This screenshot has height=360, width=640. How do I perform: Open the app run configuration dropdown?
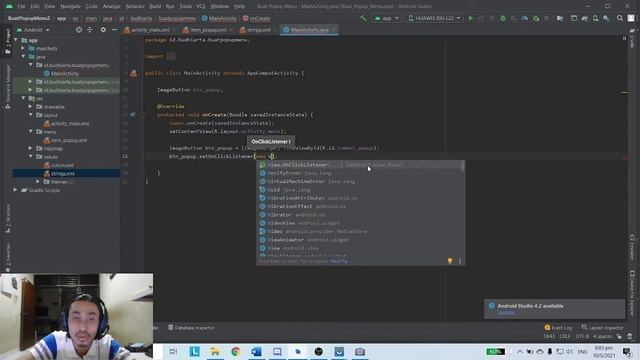pos(386,18)
